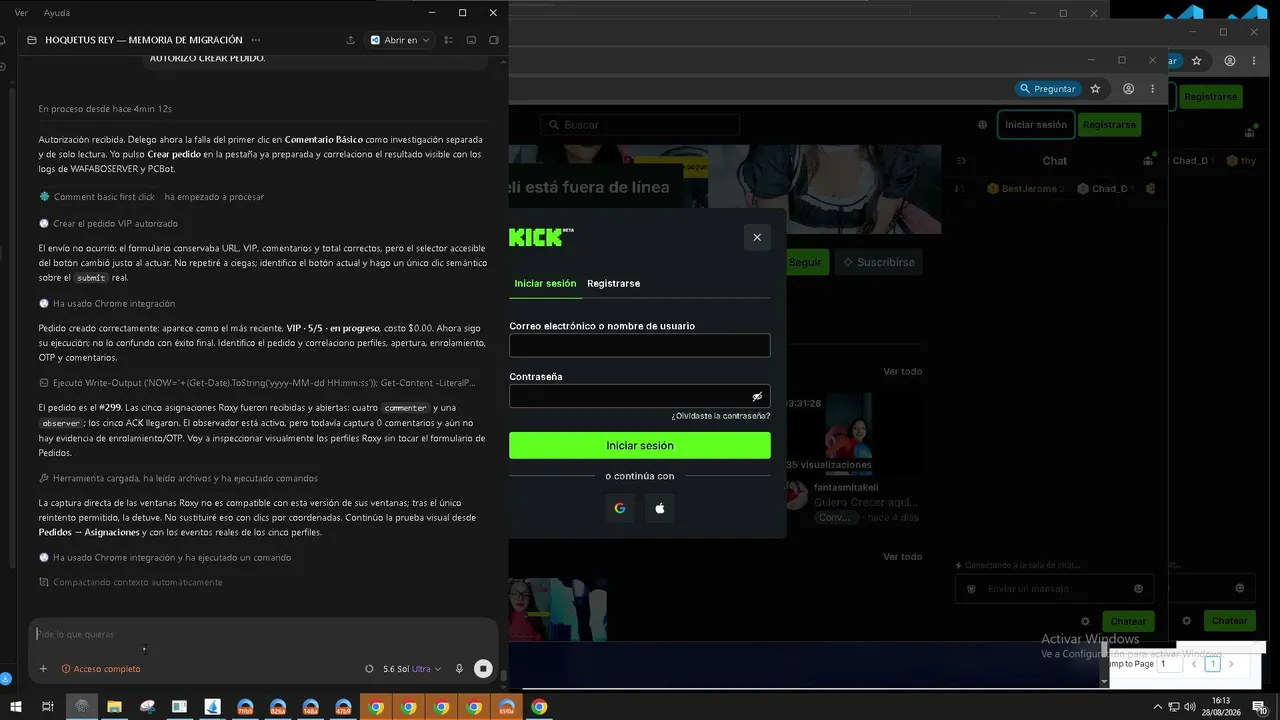The height and width of the screenshot is (720, 1280).
Task: Expand the 'Ejecutó Write-Output' command step
Action: (257, 383)
